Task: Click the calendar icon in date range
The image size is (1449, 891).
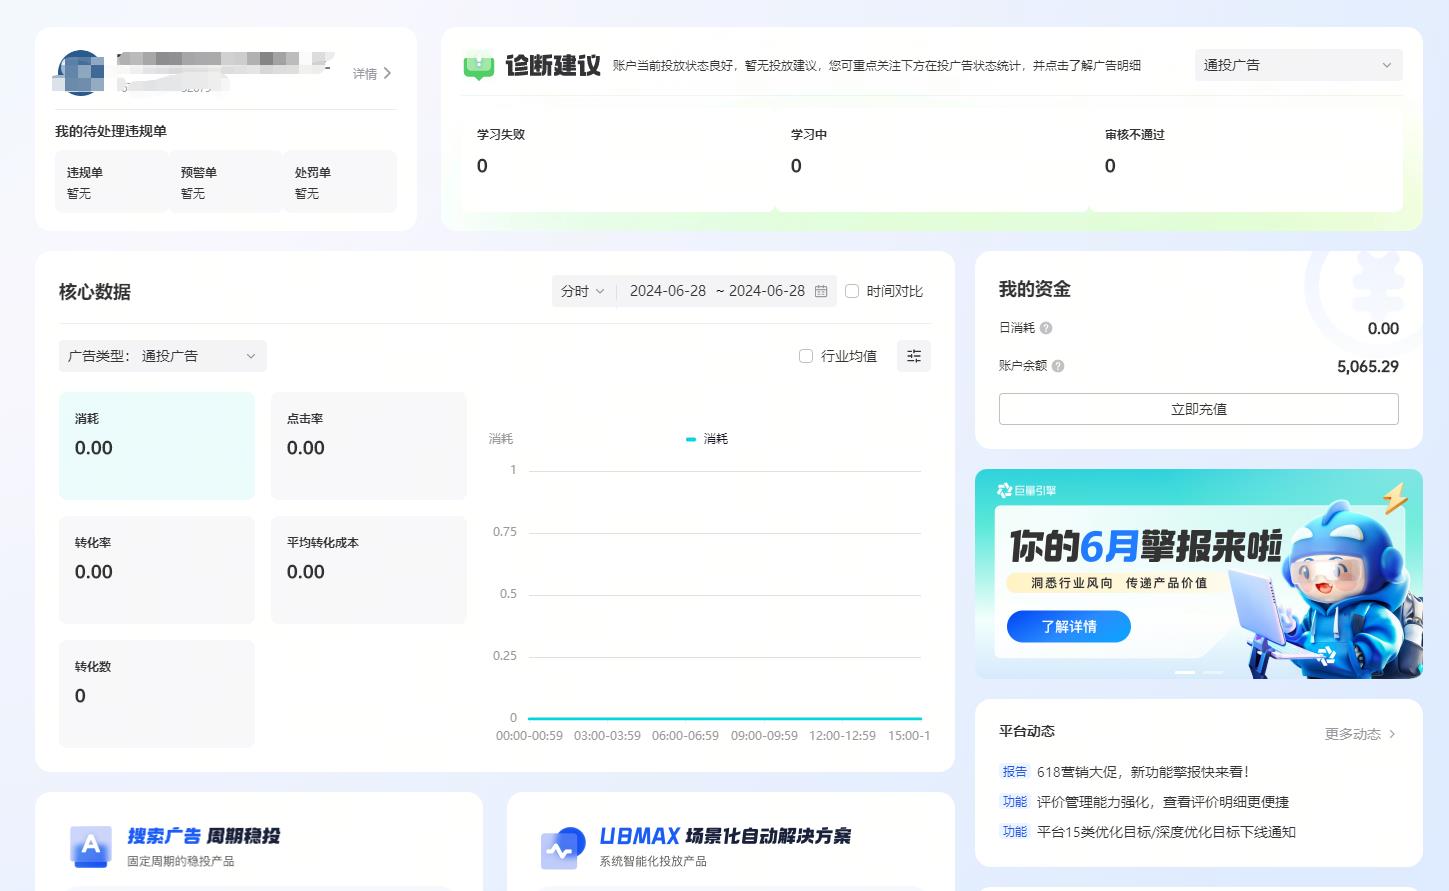Action: point(821,291)
